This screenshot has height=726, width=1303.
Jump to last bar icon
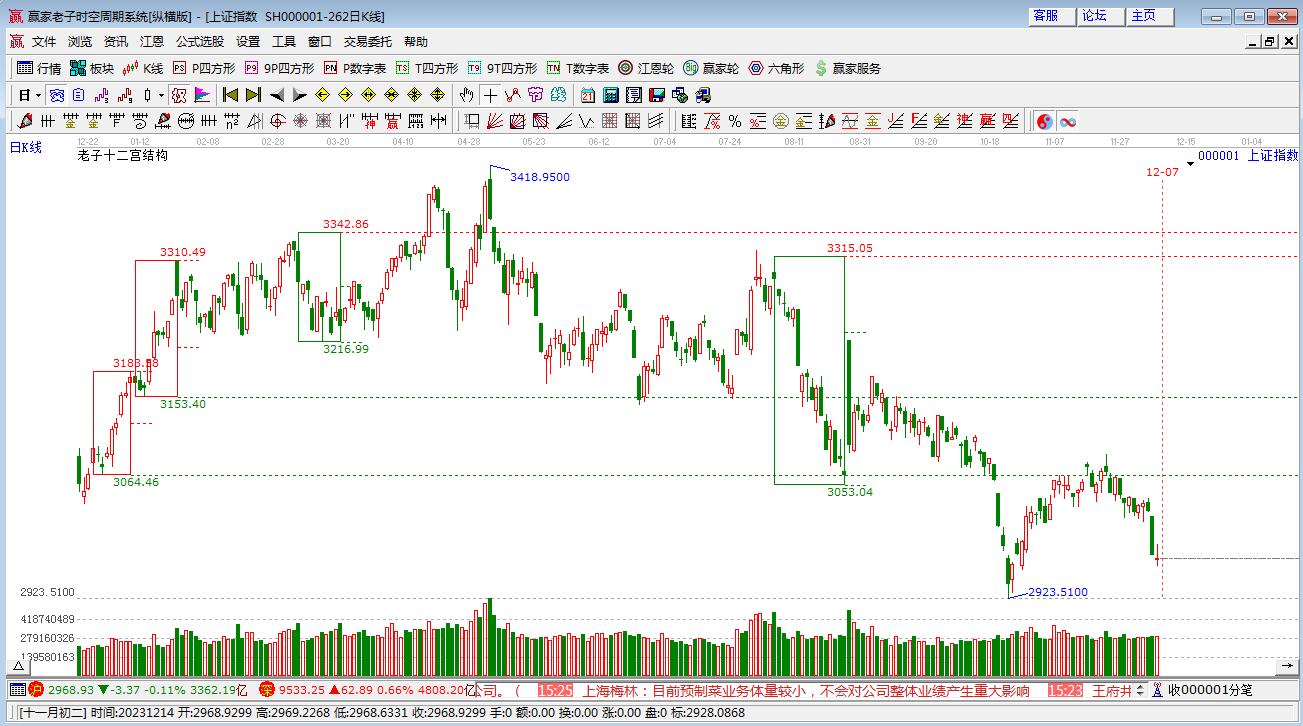point(253,95)
